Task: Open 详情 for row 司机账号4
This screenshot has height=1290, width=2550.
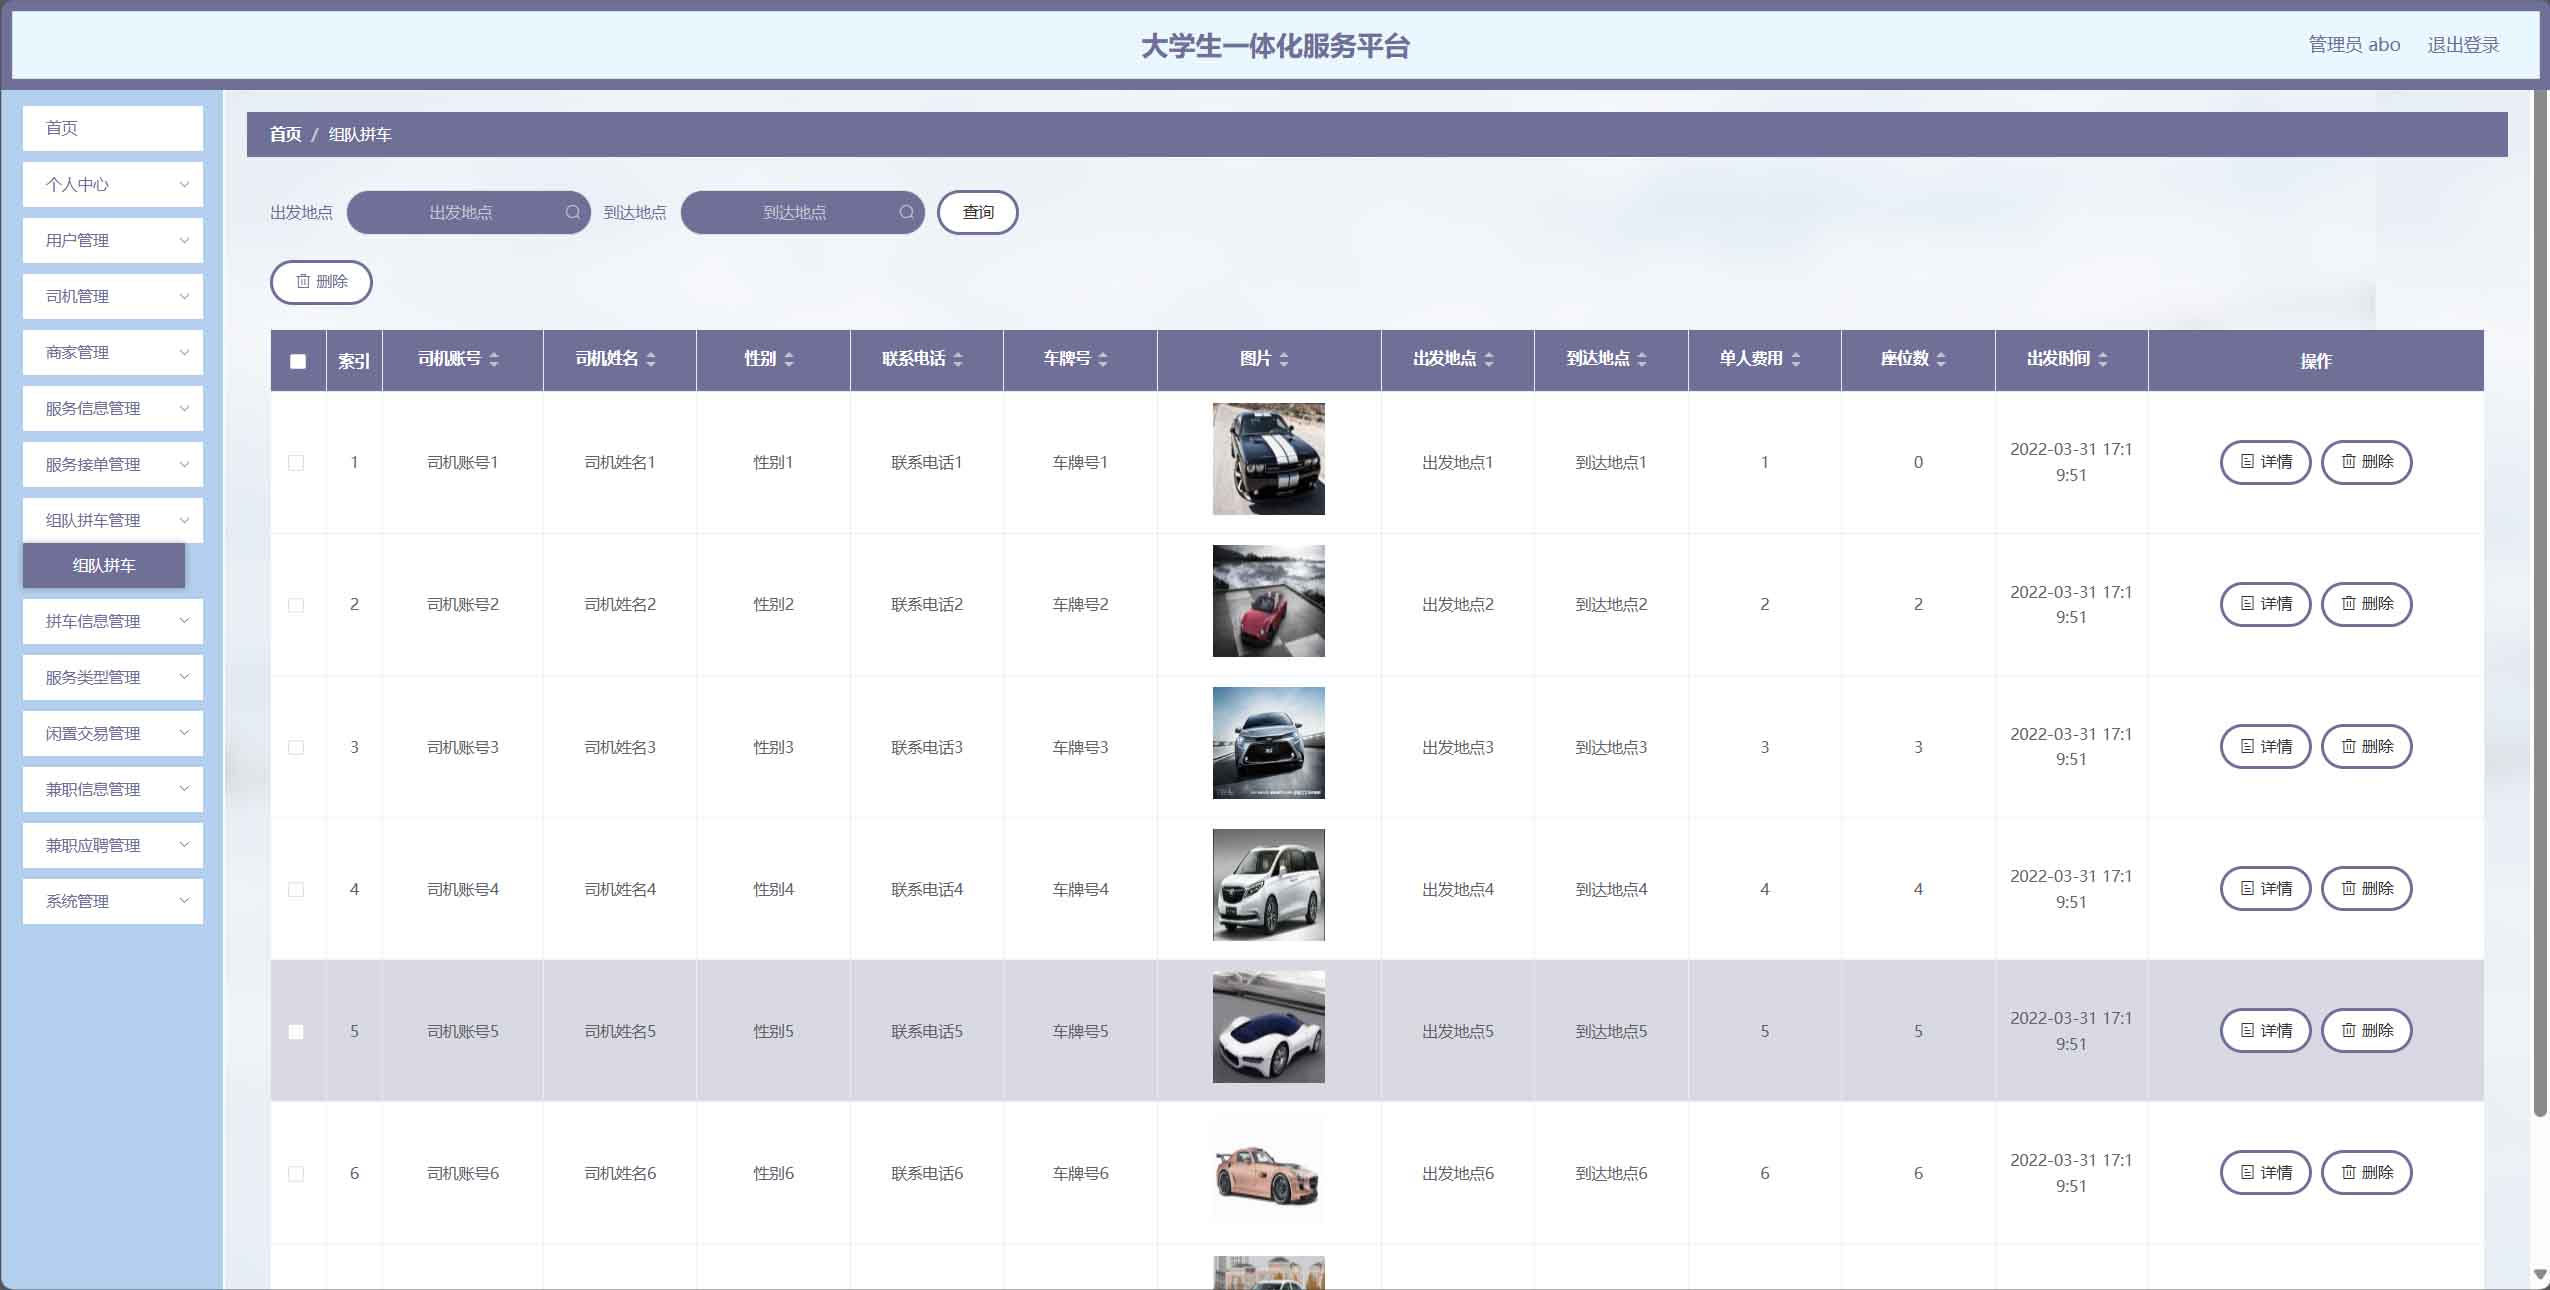Action: click(x=2265, y=889)
